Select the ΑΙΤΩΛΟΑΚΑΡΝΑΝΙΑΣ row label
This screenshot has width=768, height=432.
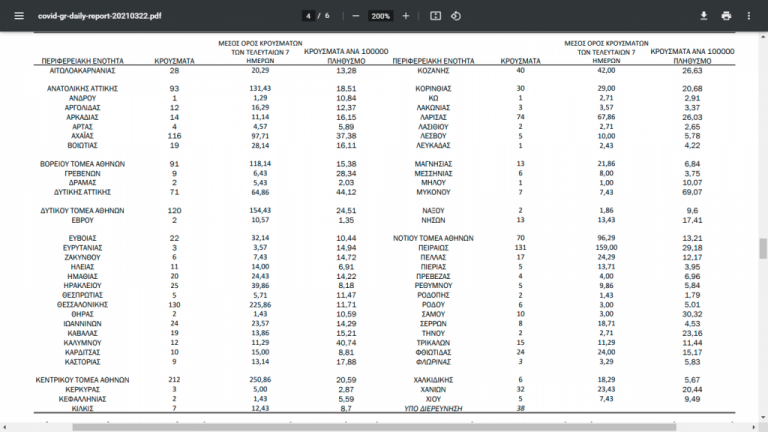[x=82, y=71]
